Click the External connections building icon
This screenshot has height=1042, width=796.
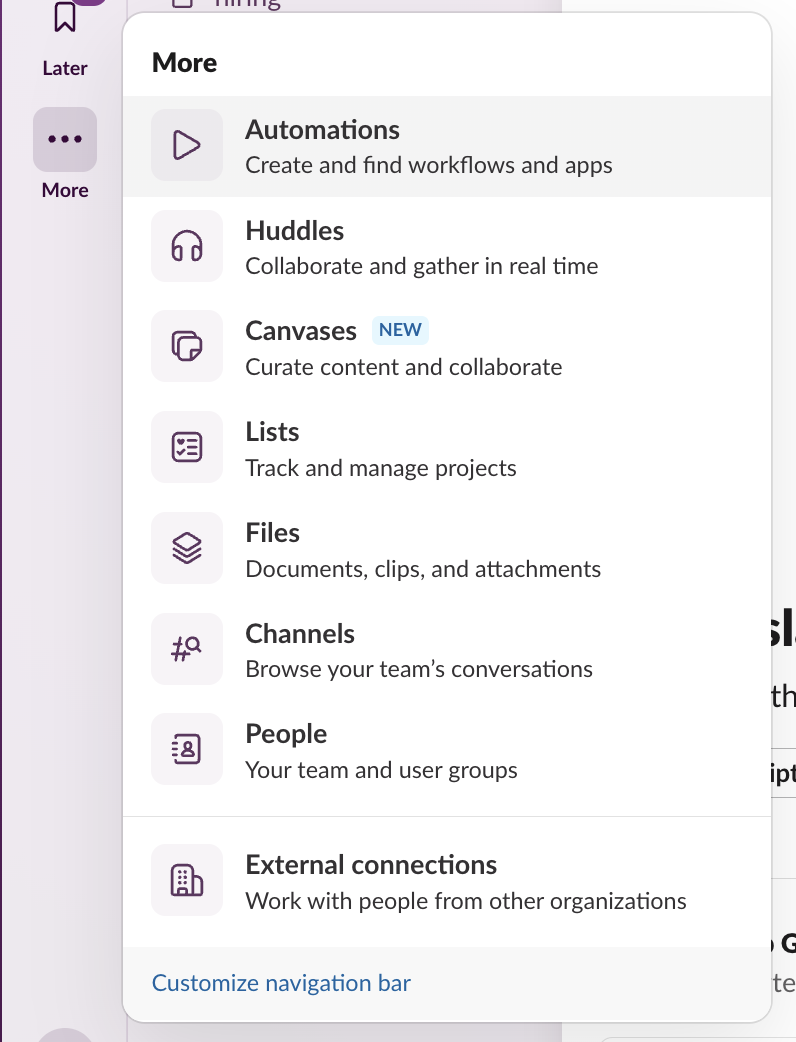[x=187, y=880]
